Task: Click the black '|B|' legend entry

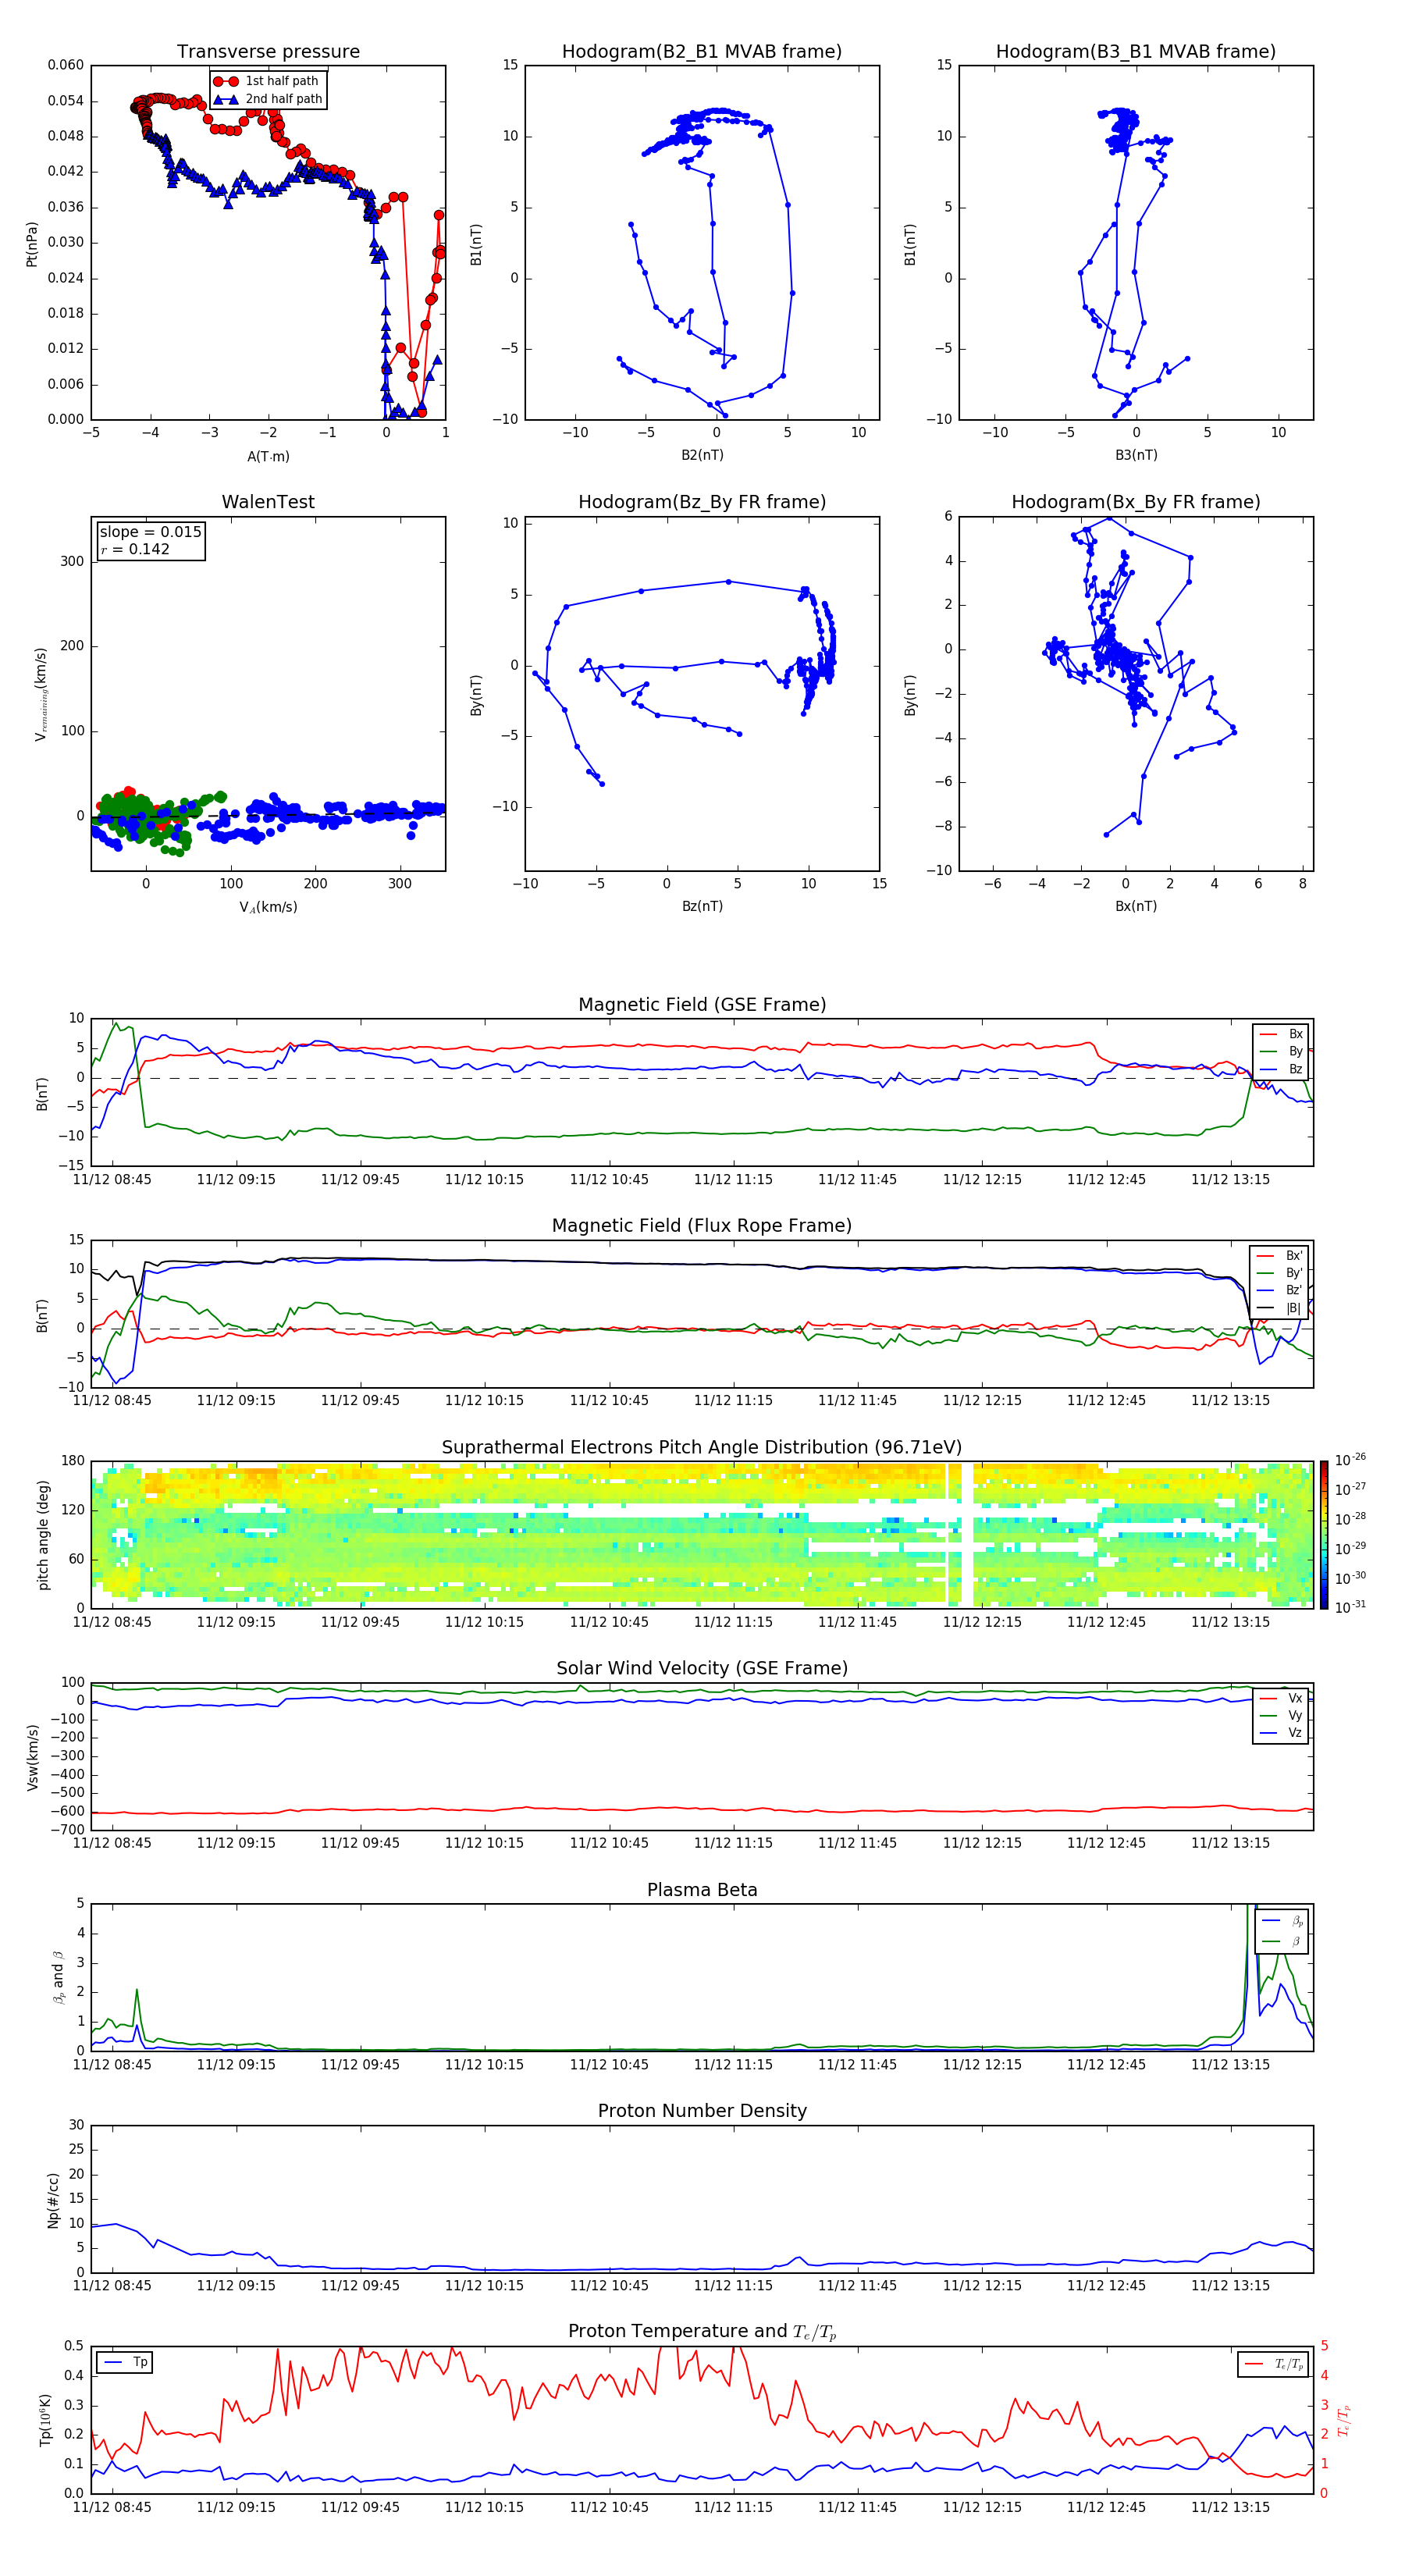Action: 1279,1309
